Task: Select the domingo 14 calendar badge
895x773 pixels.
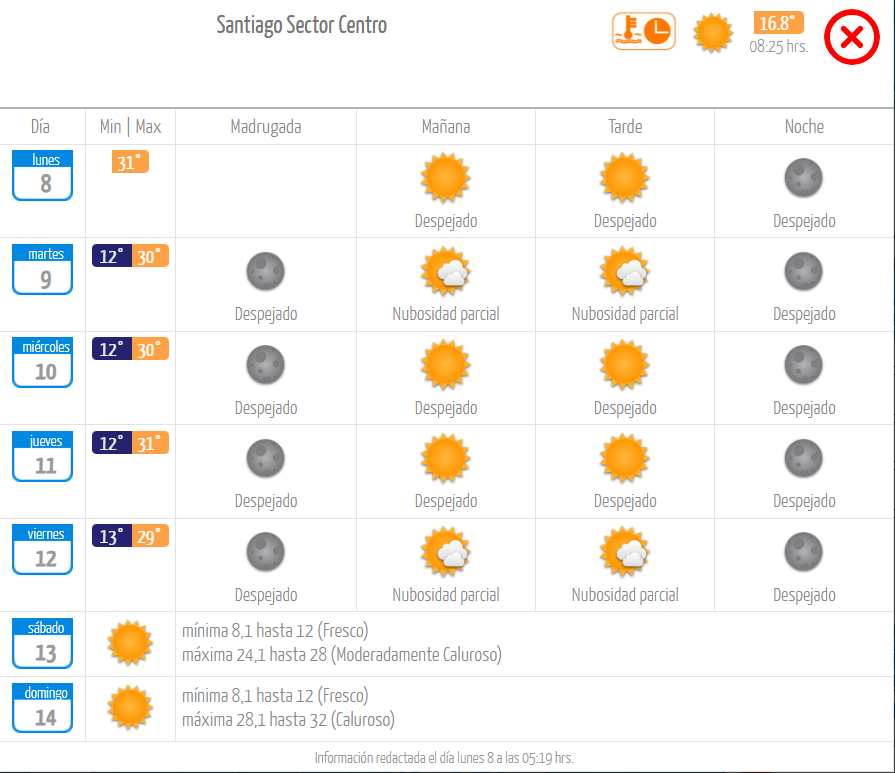Action: pos(43,708)
